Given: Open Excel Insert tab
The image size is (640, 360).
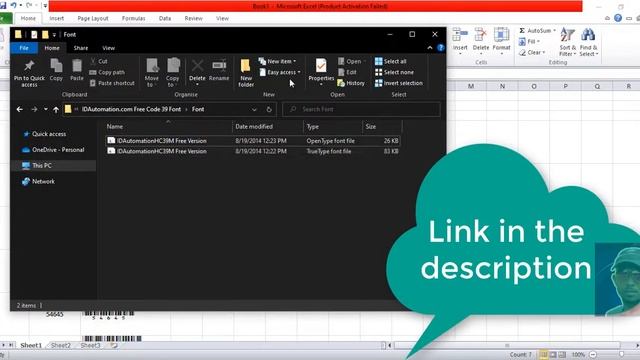Looking at the screenshot, I should (57, 18).
